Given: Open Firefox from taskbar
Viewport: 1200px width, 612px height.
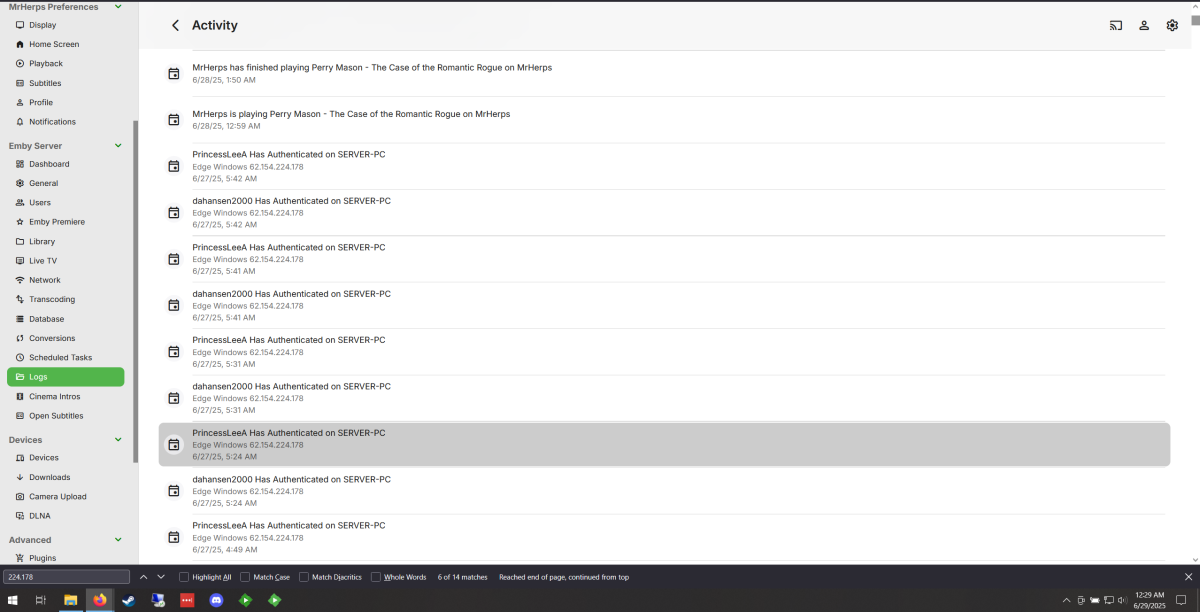Looking at the screenshot, I should pos(99,600).
